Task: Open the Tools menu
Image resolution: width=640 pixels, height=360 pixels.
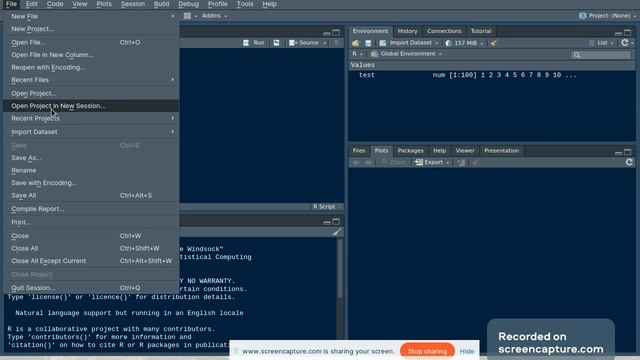Action: (245, 4)
